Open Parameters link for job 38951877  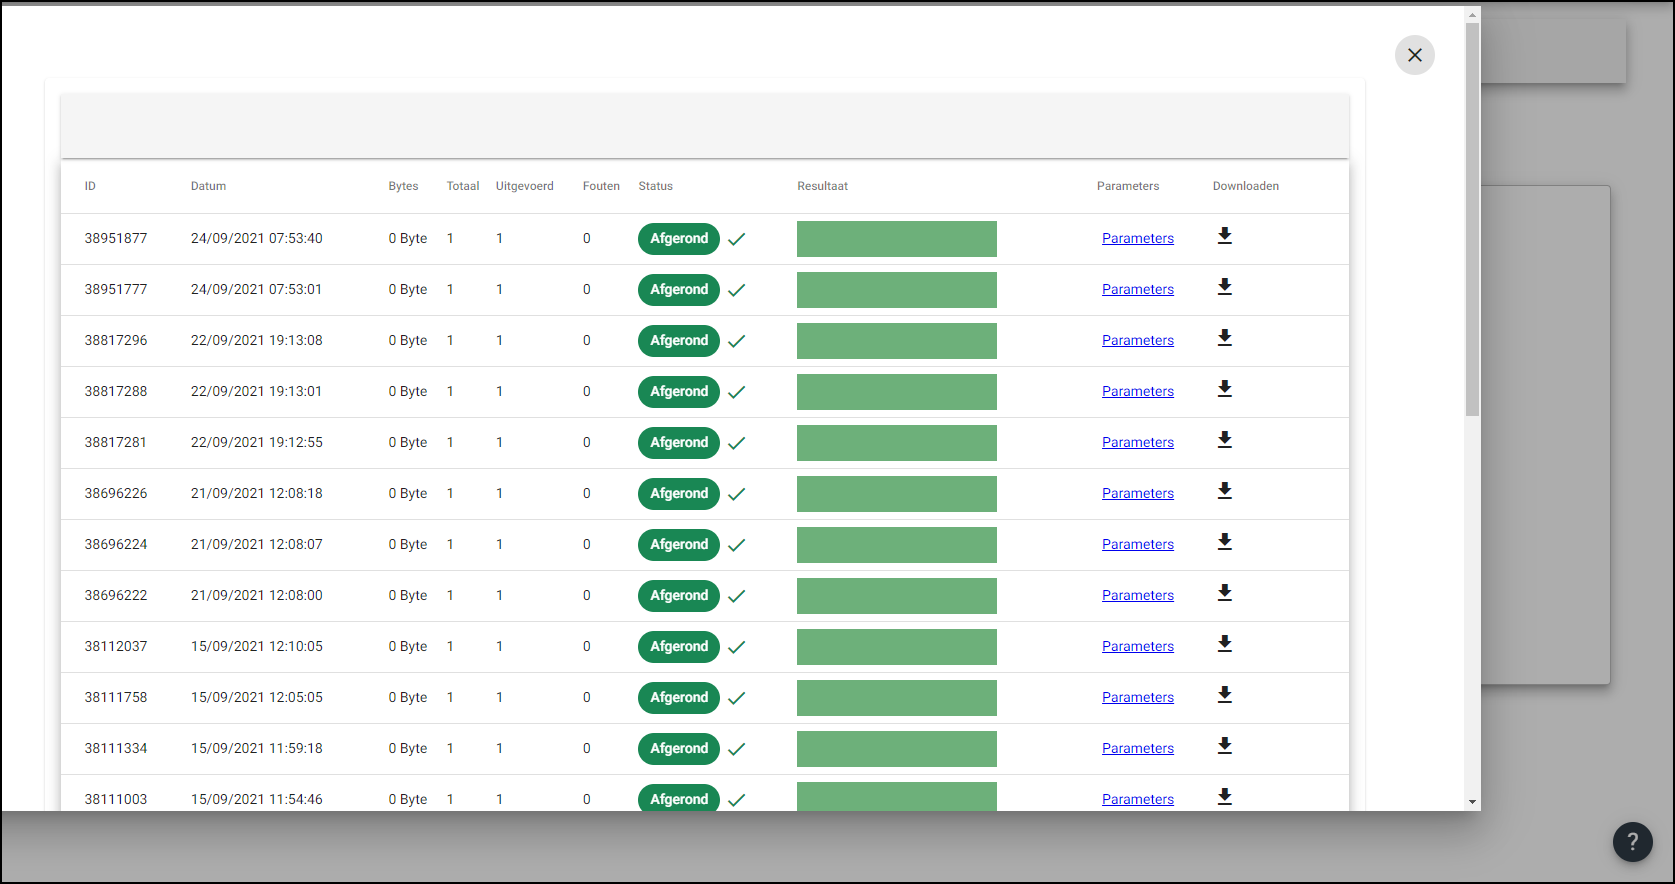(x=1137, y=239)
